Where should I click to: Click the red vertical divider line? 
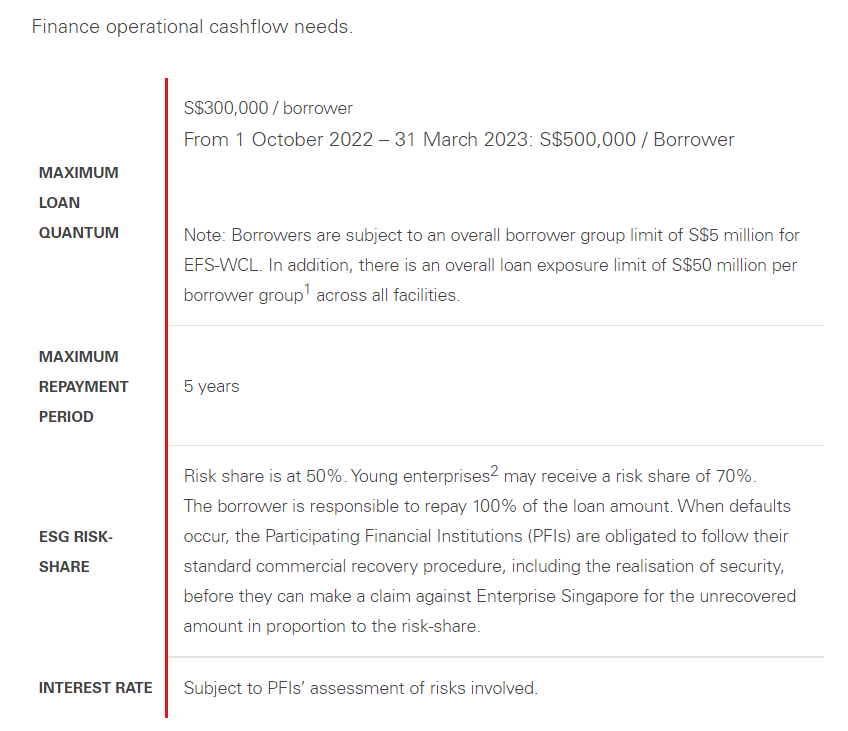pyautogui.click(x=167, y=398)
